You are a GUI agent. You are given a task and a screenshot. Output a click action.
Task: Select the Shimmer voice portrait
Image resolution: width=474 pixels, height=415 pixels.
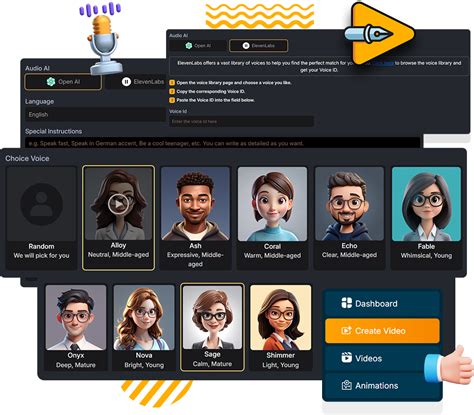281,317
